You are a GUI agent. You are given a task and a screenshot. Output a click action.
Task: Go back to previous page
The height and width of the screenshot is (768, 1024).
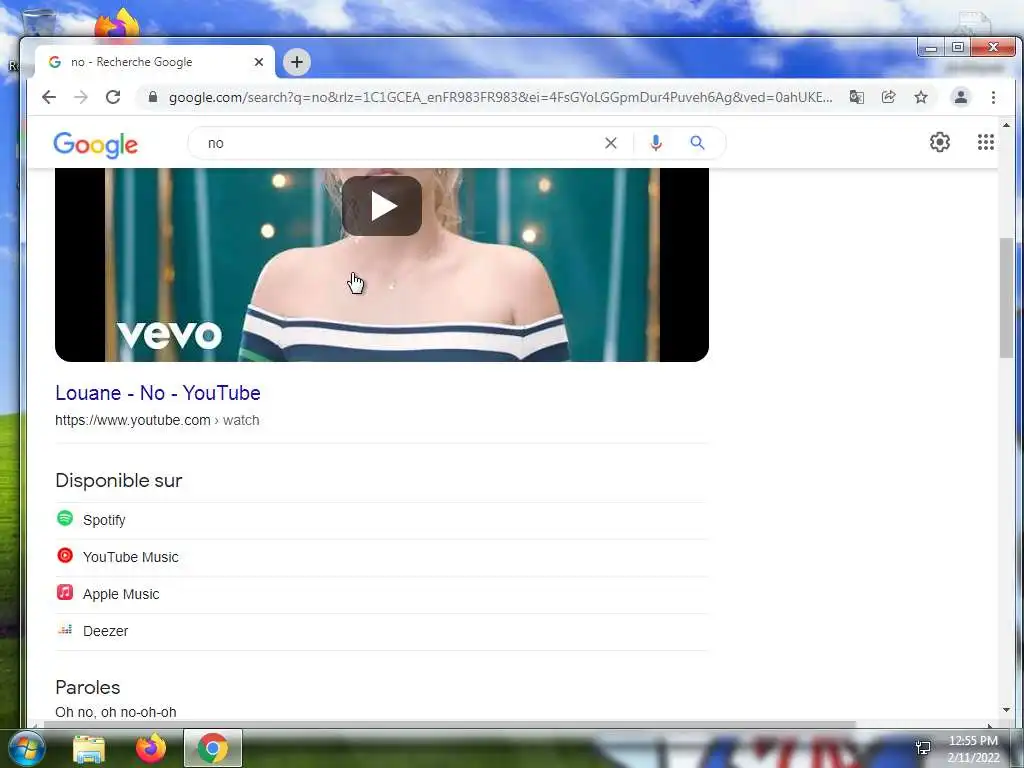tap(49, 97)
